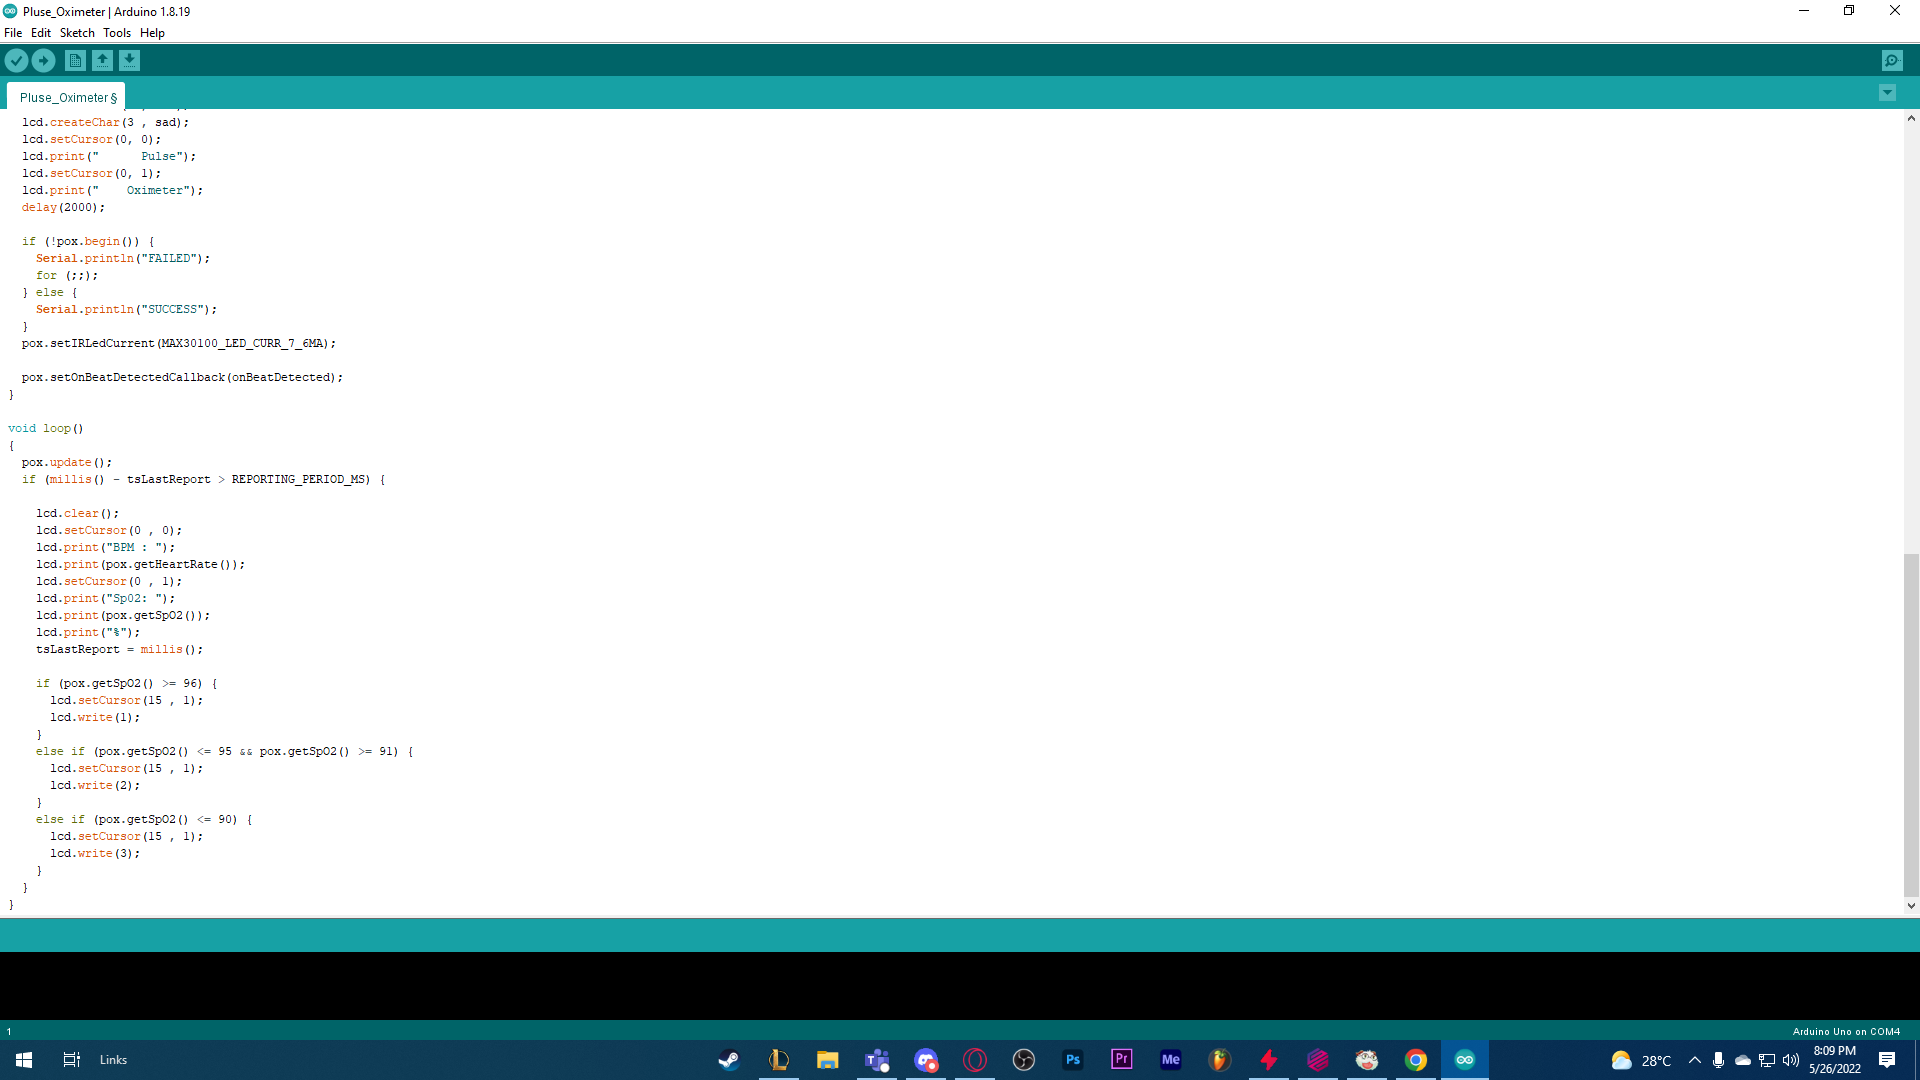The width and height of the screenshot is (1920, 1080).
Task: Open OBS Studio from the taskbar
Action: [1024, 1060]
